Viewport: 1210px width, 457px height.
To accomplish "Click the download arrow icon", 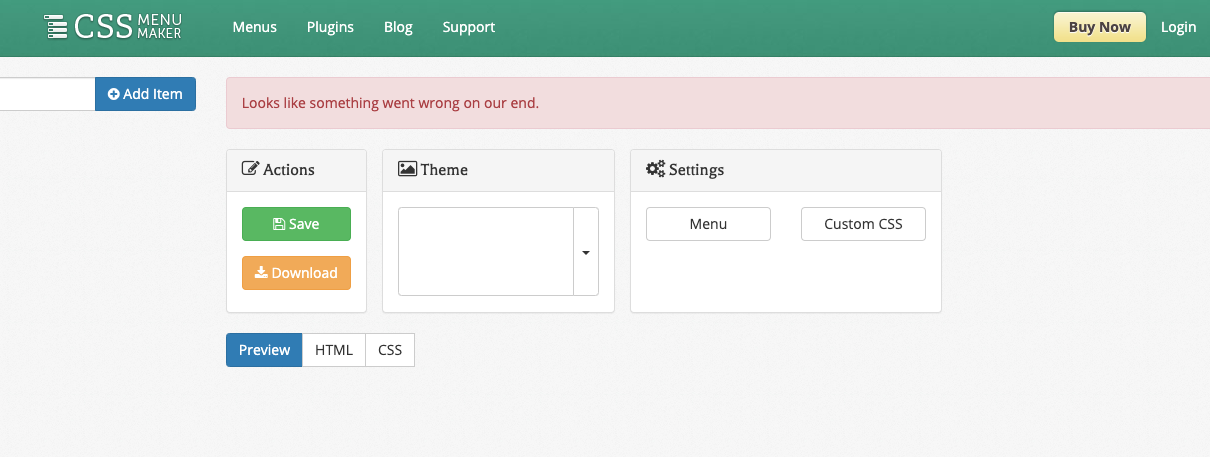I will (261, 272).
